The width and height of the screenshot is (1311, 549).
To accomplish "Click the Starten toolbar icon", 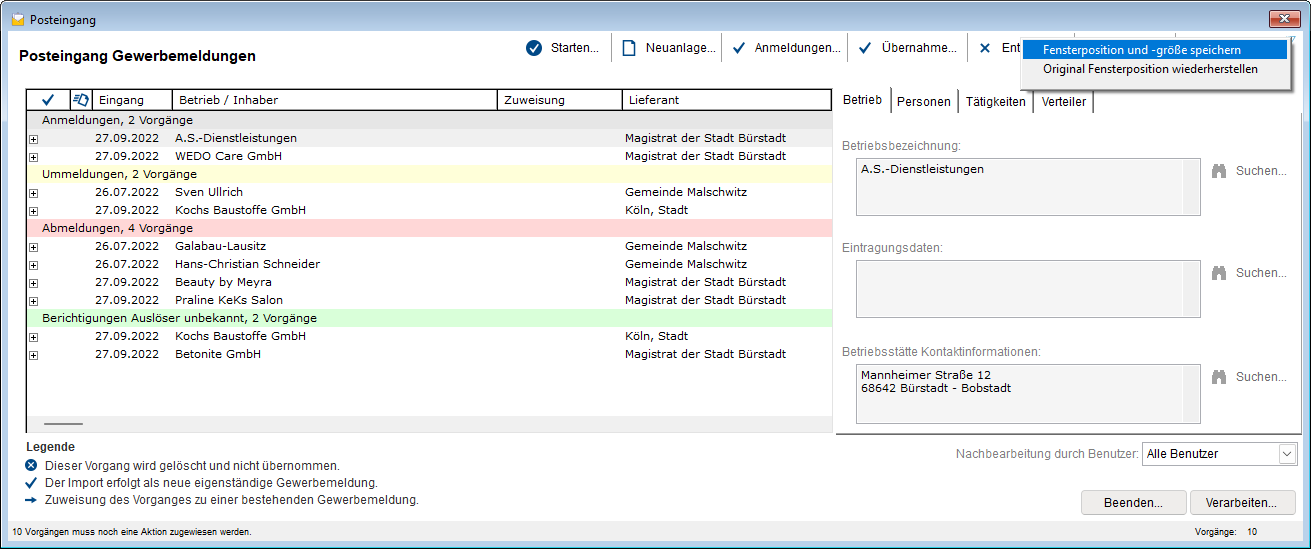I will 534,48.
